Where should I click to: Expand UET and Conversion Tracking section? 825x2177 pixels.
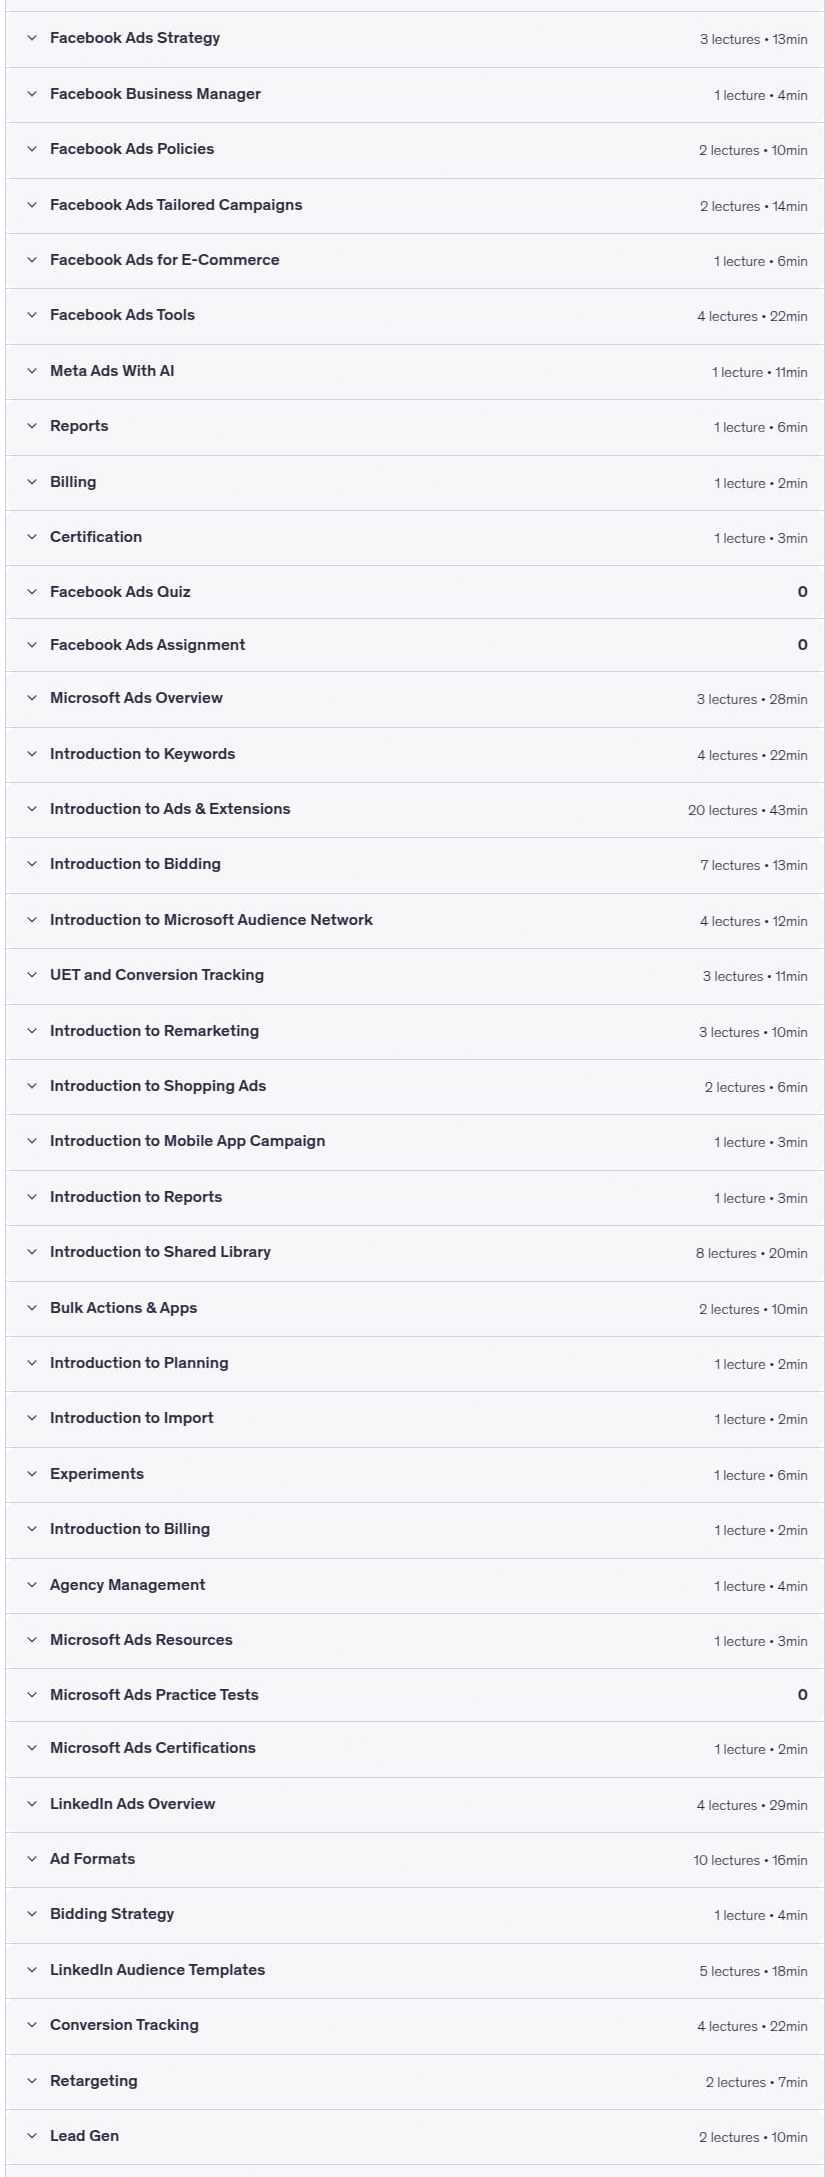point(415,975)
